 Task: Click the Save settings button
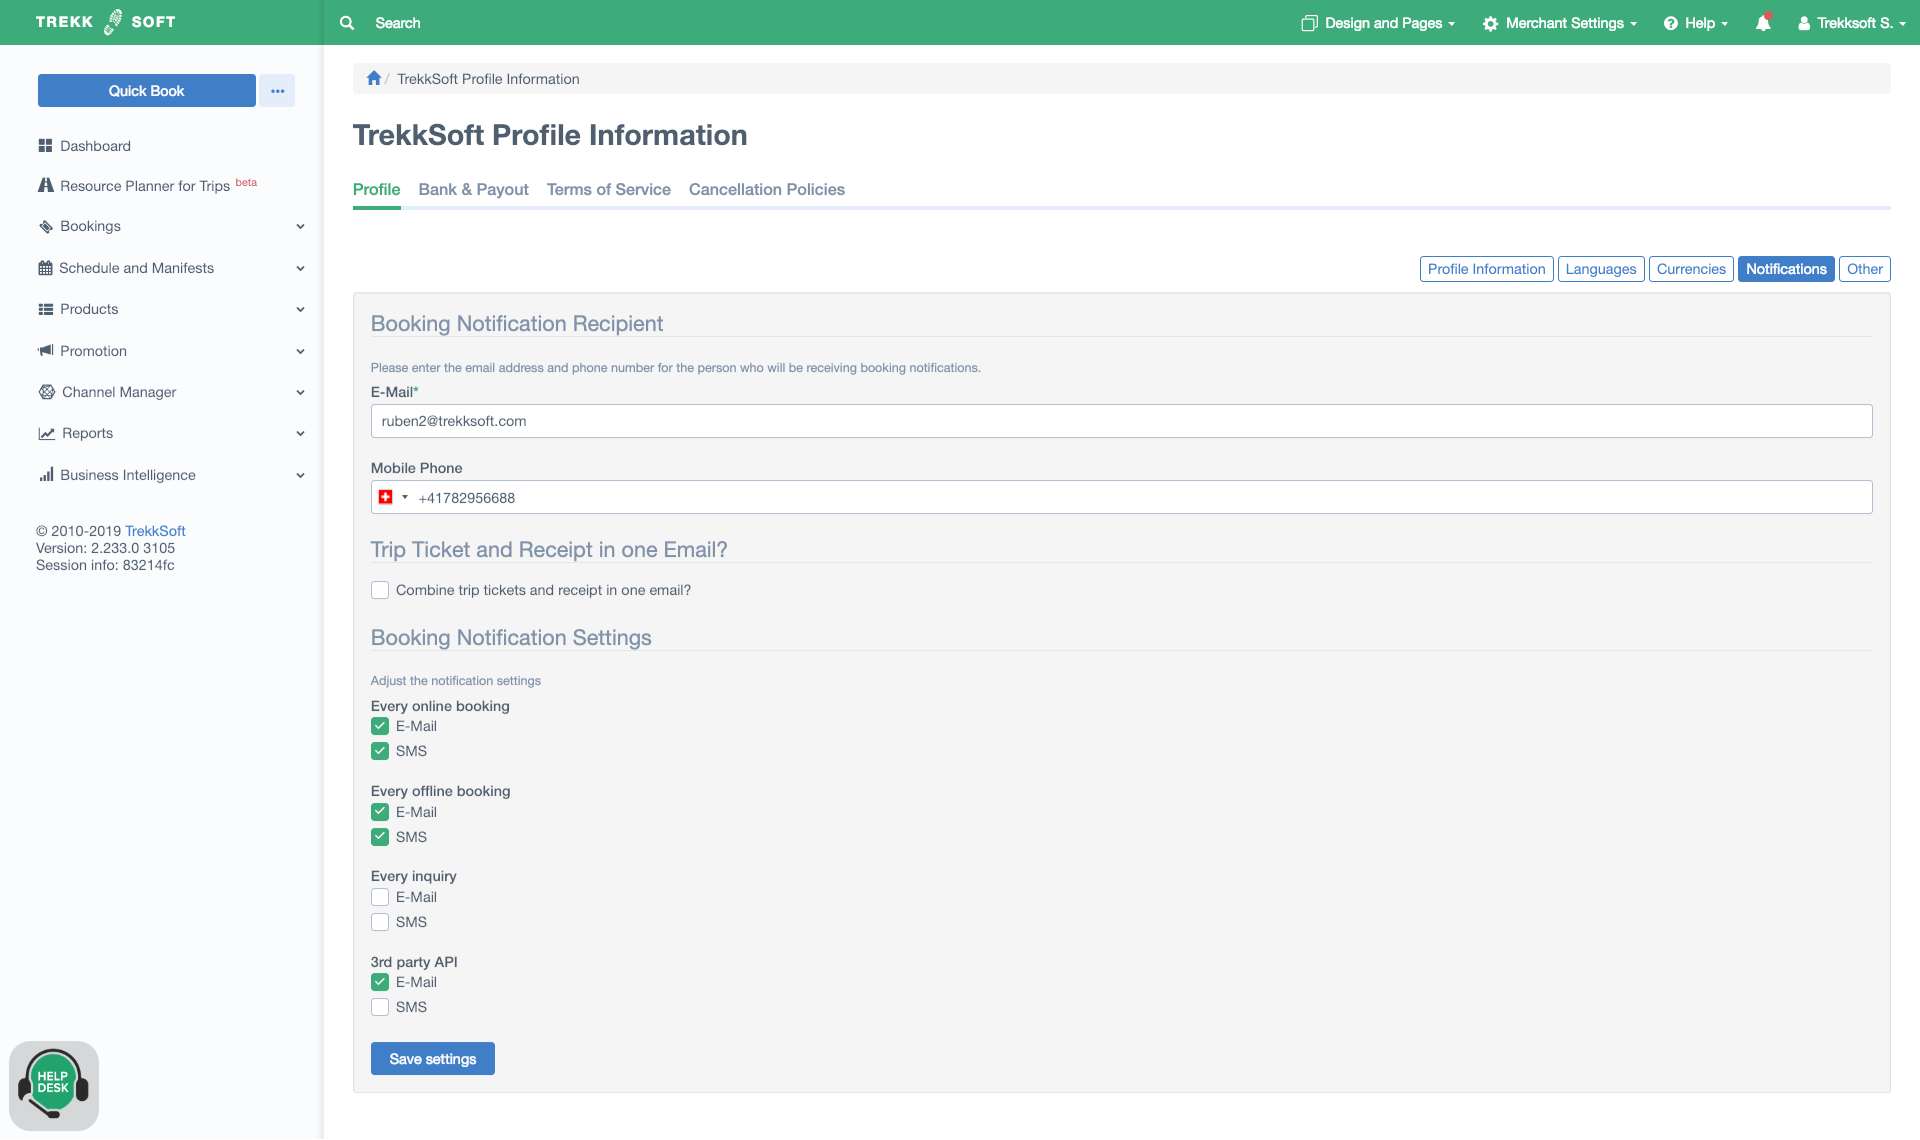point(432,1059)
